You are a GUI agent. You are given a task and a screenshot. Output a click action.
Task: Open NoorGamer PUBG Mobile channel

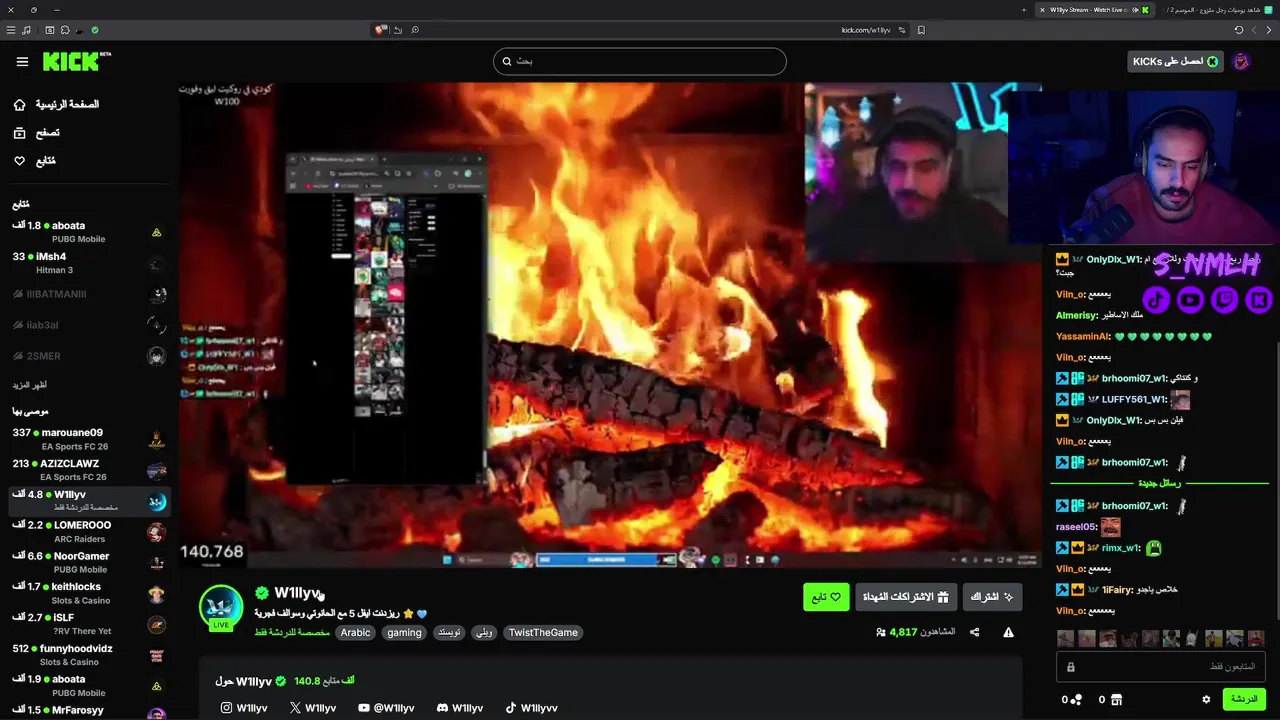(88, 562)
